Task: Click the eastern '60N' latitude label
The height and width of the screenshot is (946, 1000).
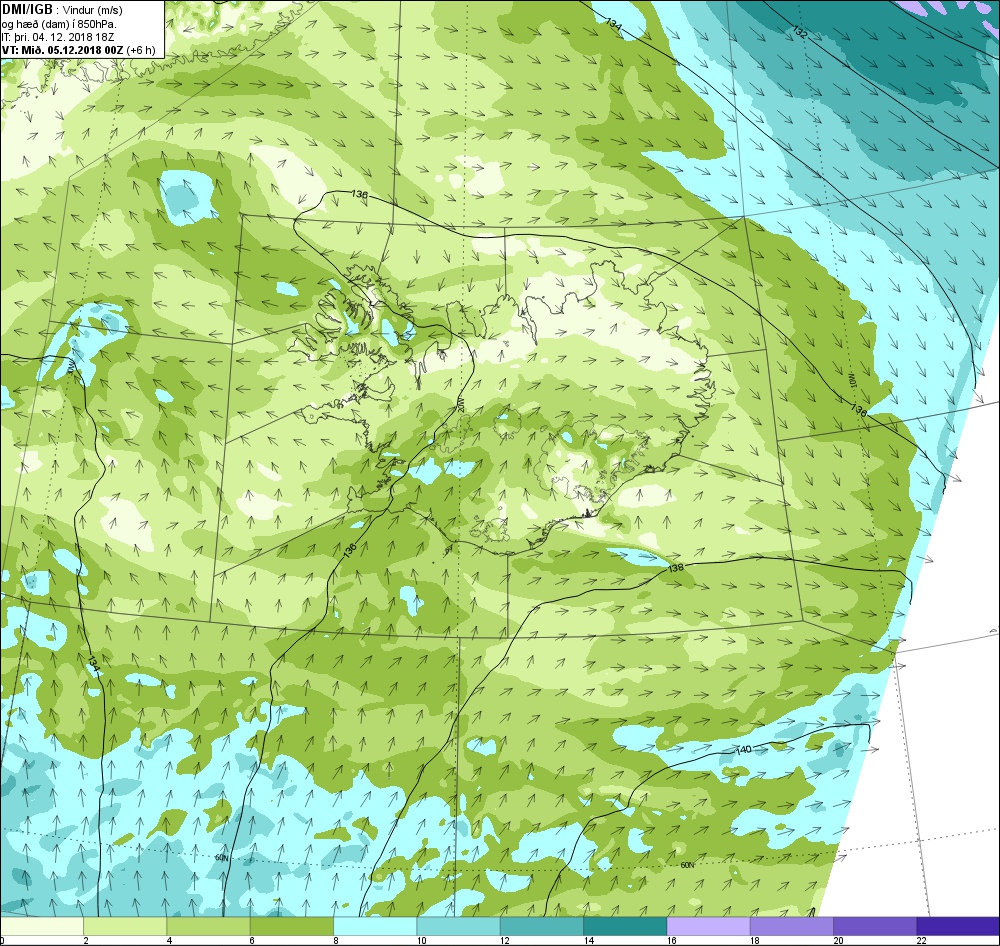Action: (x=687, y=865)
